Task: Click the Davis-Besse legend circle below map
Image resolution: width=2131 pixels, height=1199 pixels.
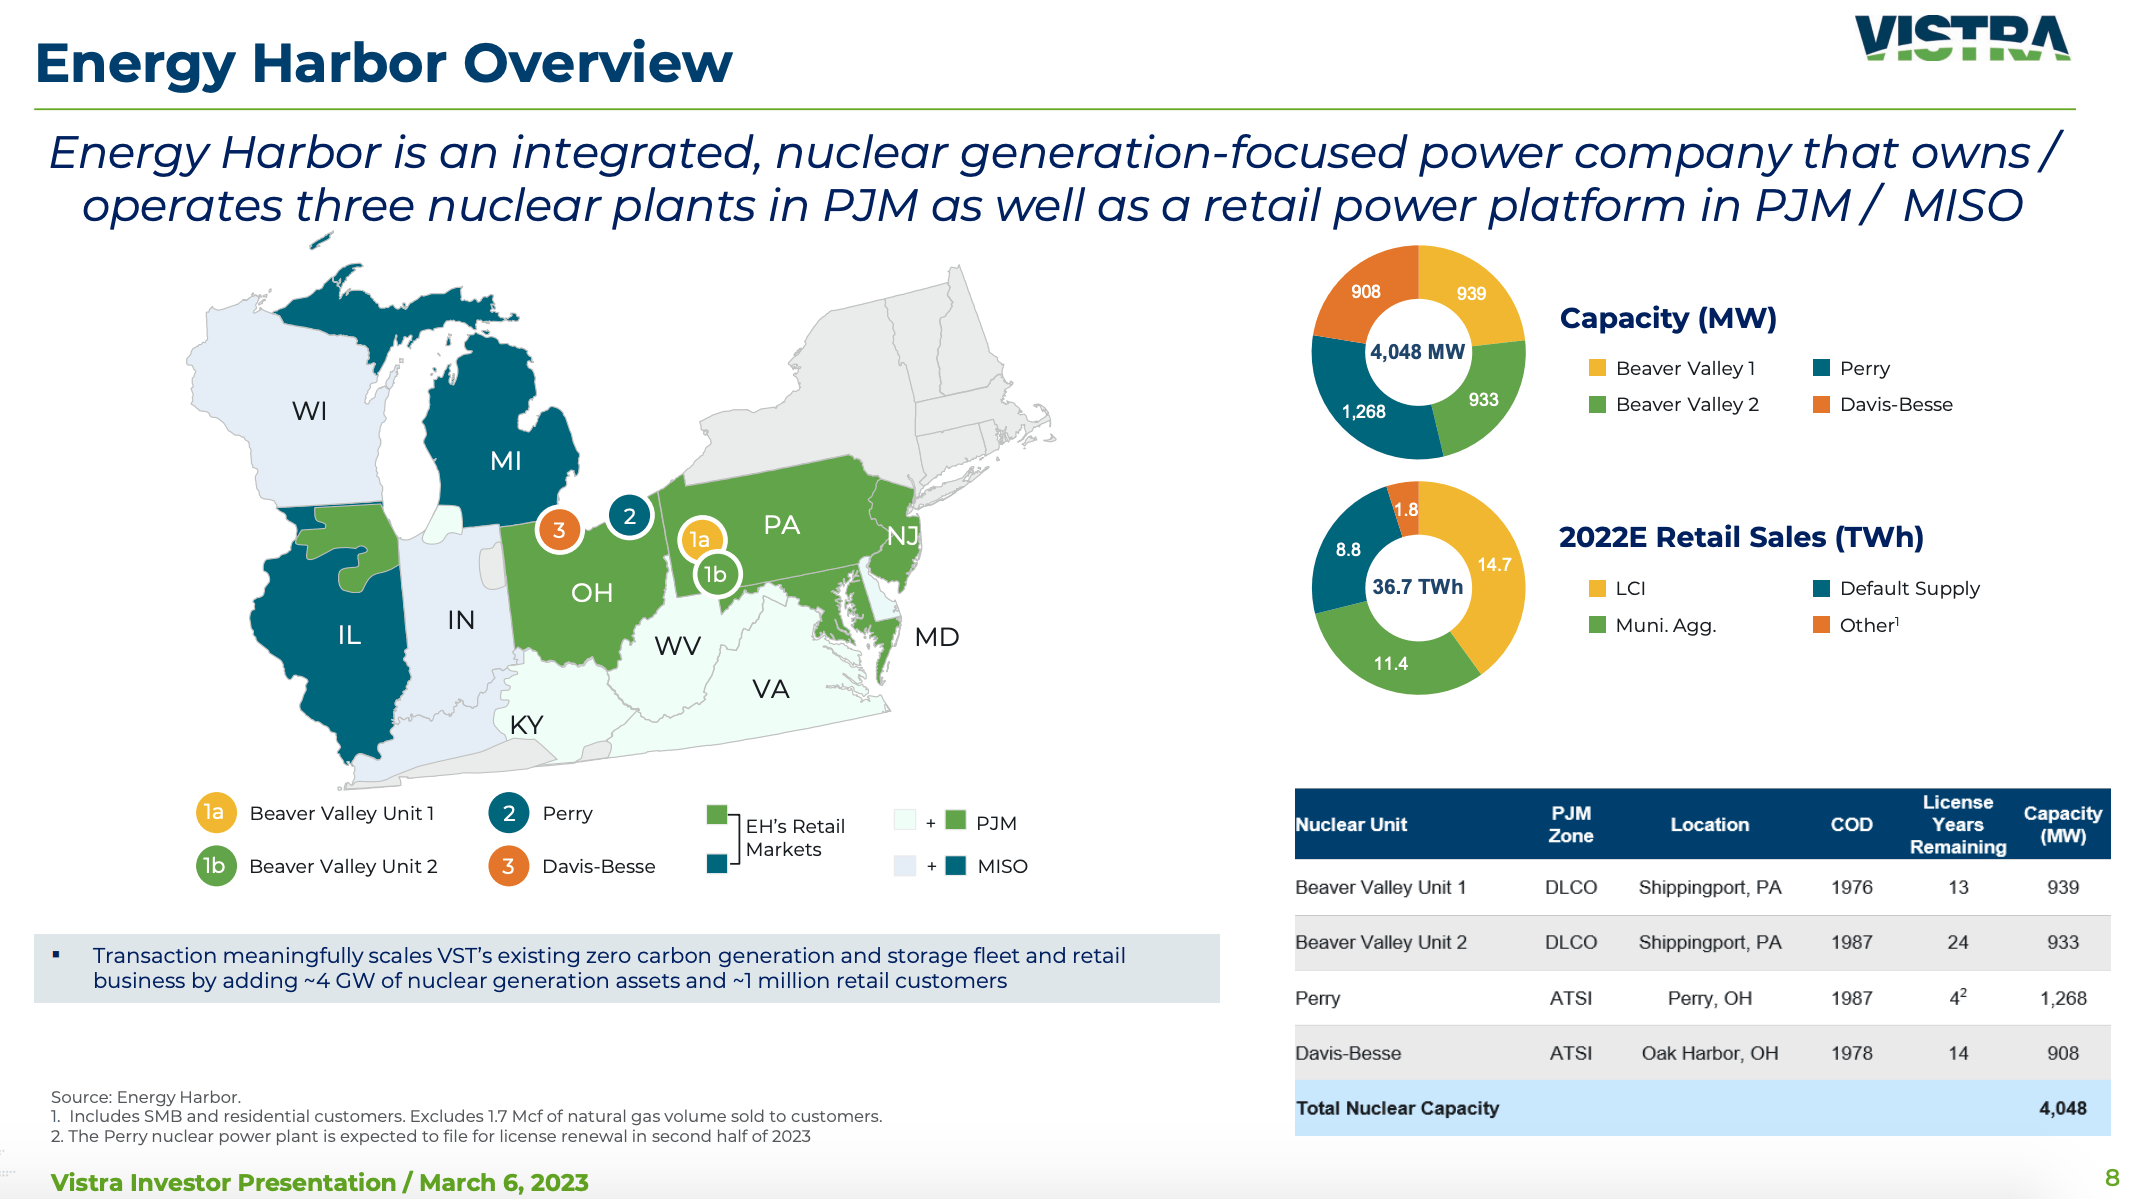Action: click(508, 866)
